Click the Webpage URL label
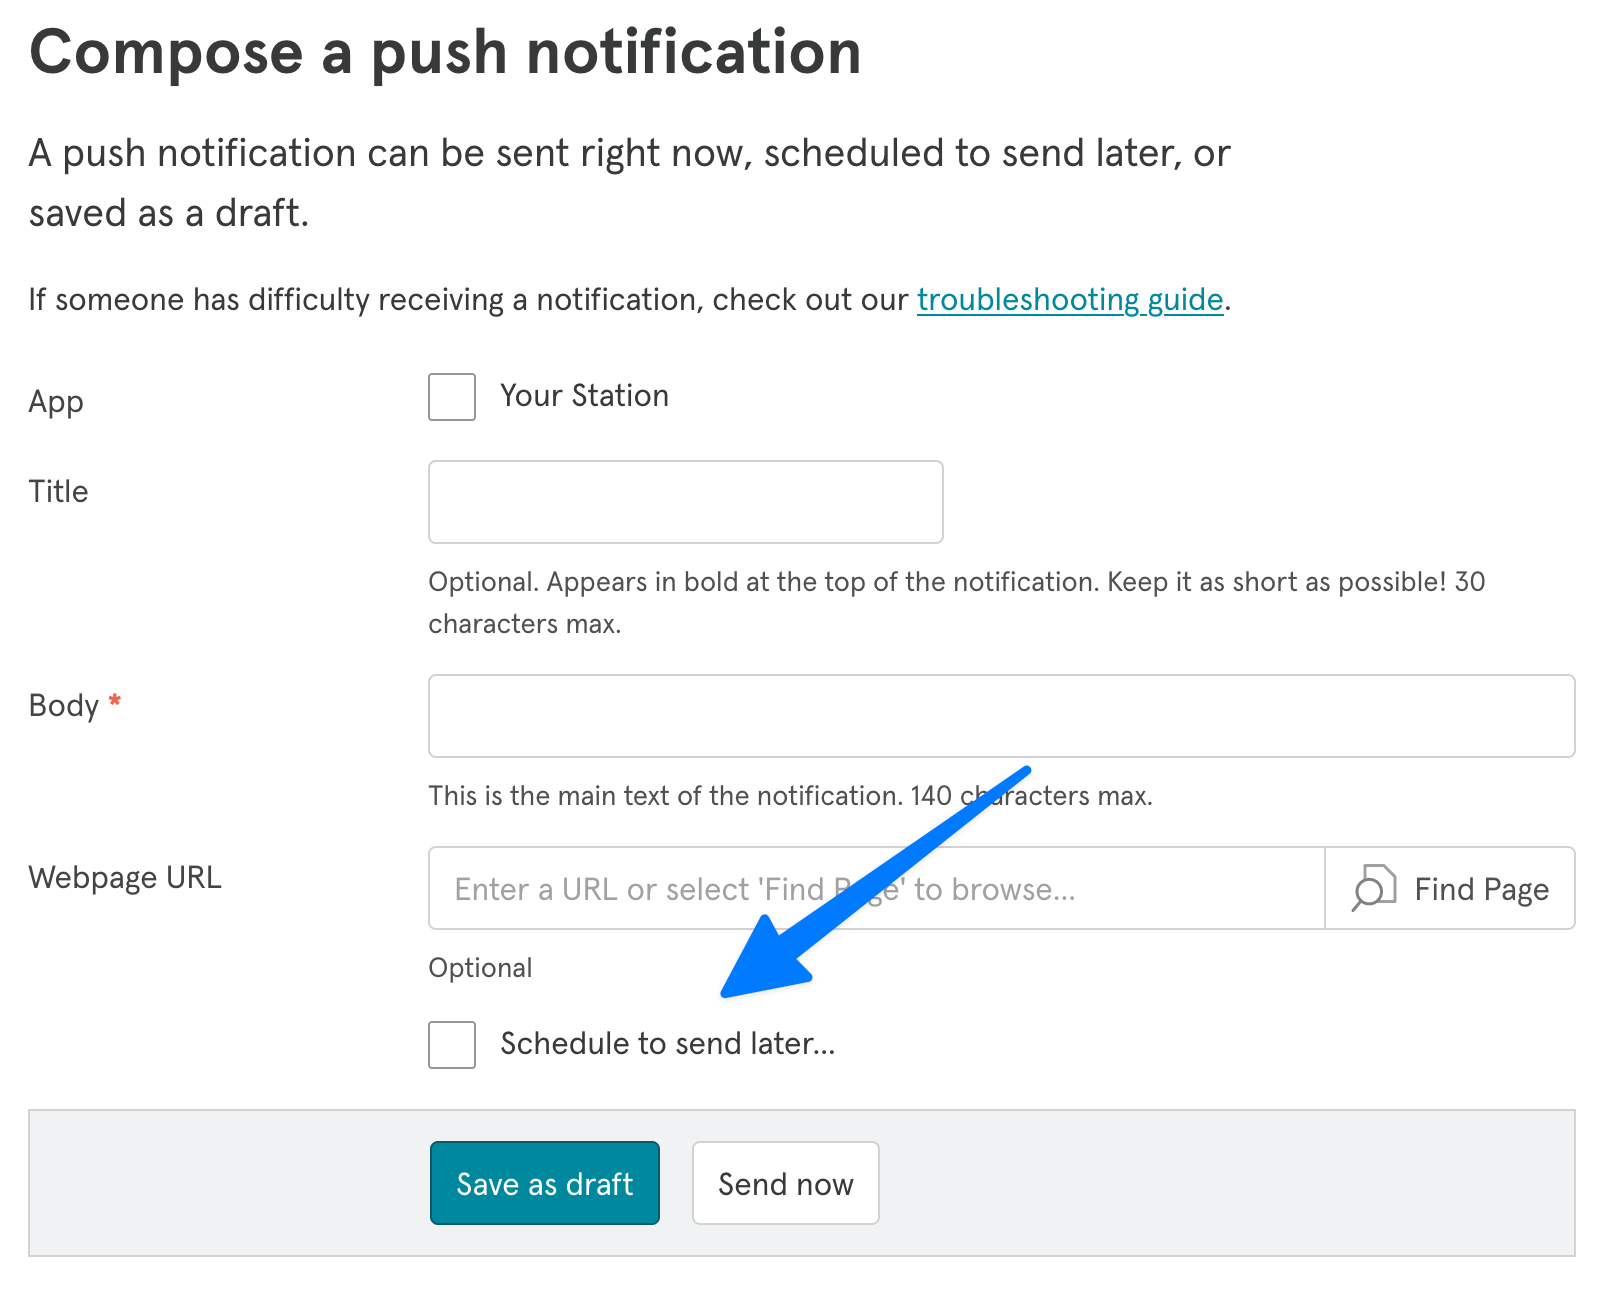The image size is (1604, 1296). (x=125, y=877)
